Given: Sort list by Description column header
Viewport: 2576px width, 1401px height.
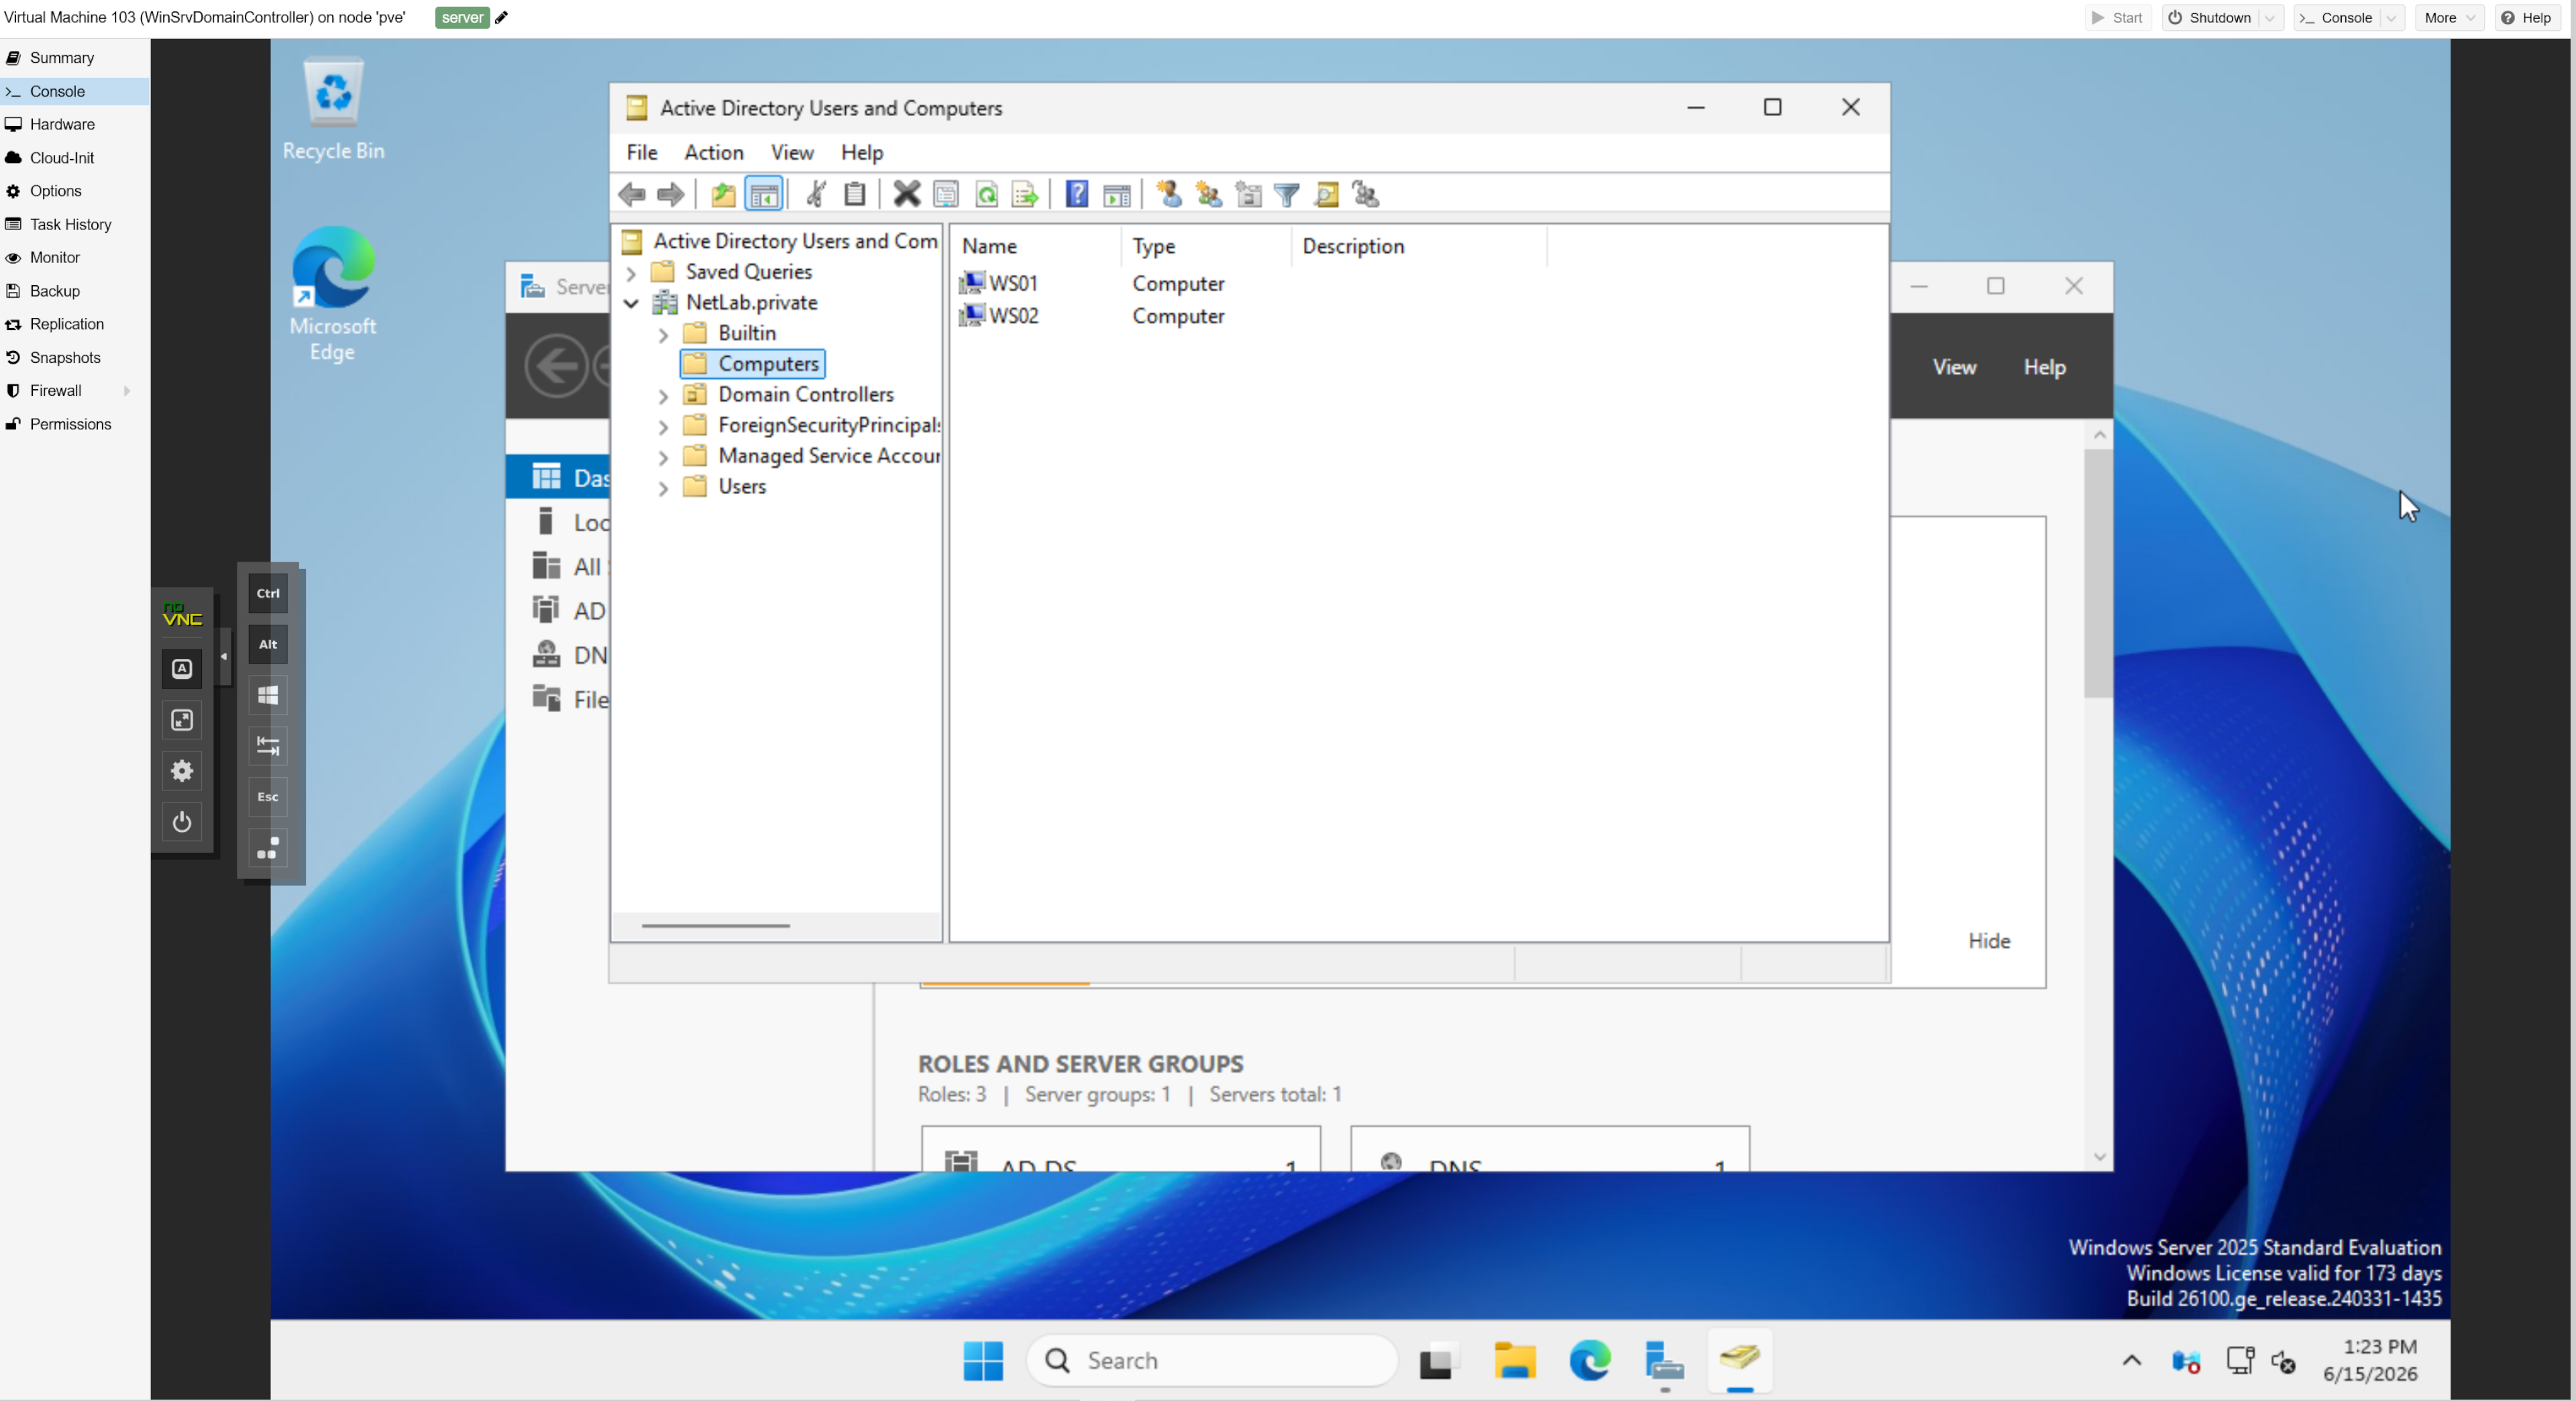Looking at the screenshot, I should click(1418, 246).
